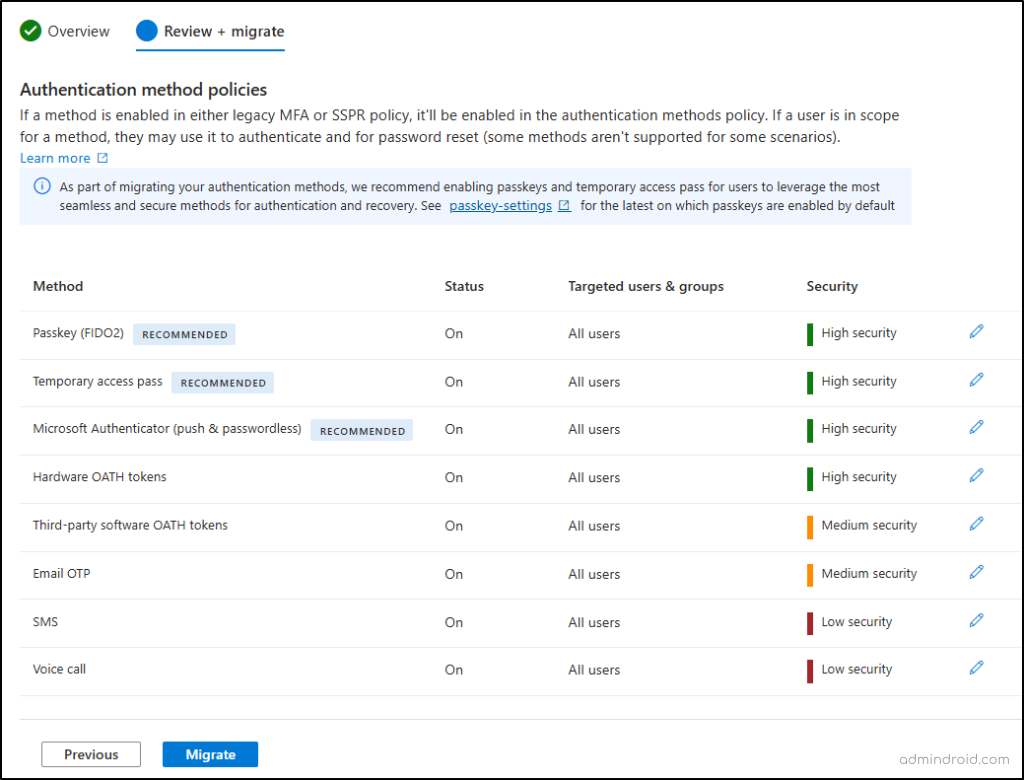Edit Third-party software OATH tokens pencil icon
The height and width of the screenshot is (780, 1024).
tap(976, 523)
